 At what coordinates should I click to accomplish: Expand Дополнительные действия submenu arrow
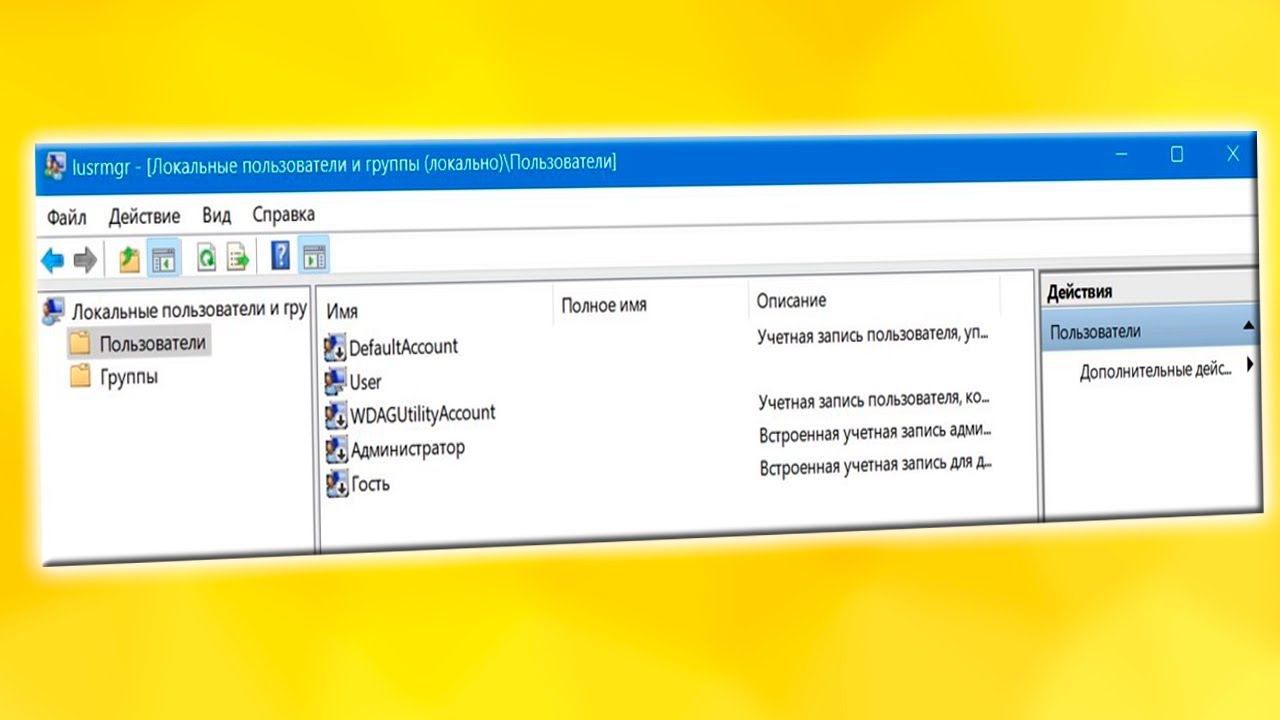pyautogui.click(x=1250, y=367)
